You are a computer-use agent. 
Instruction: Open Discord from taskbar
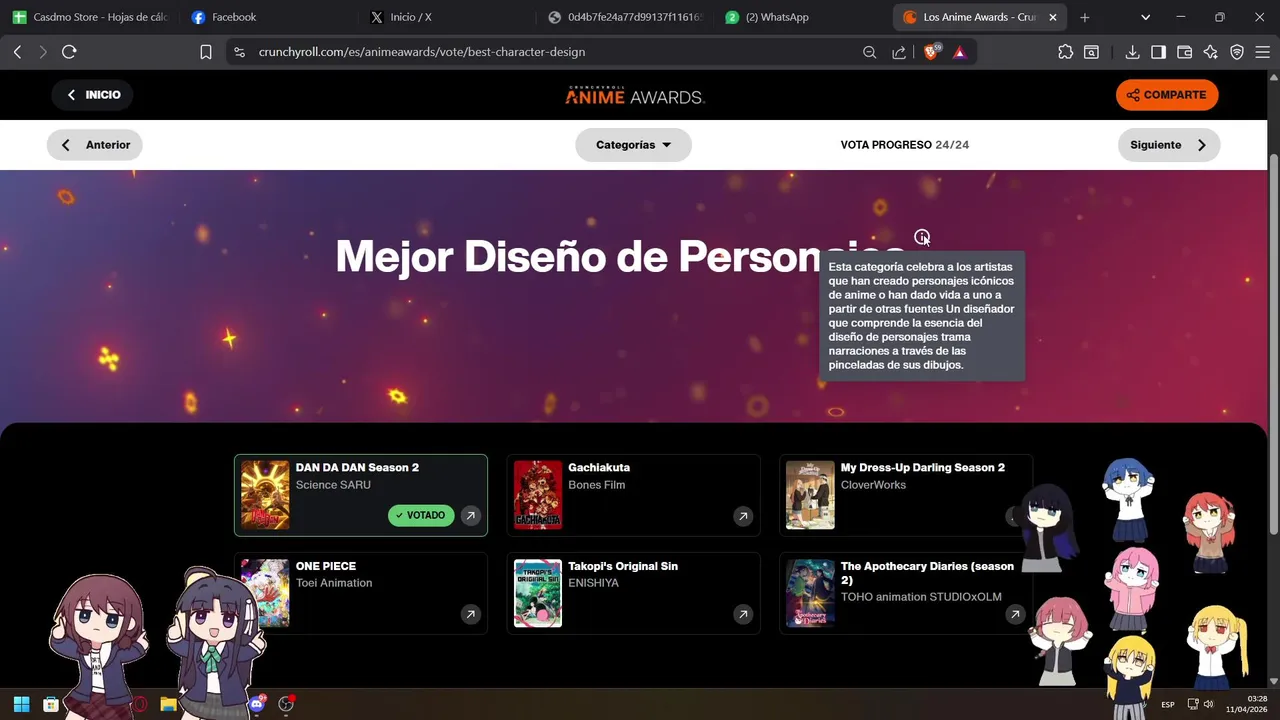click(257, 704)
